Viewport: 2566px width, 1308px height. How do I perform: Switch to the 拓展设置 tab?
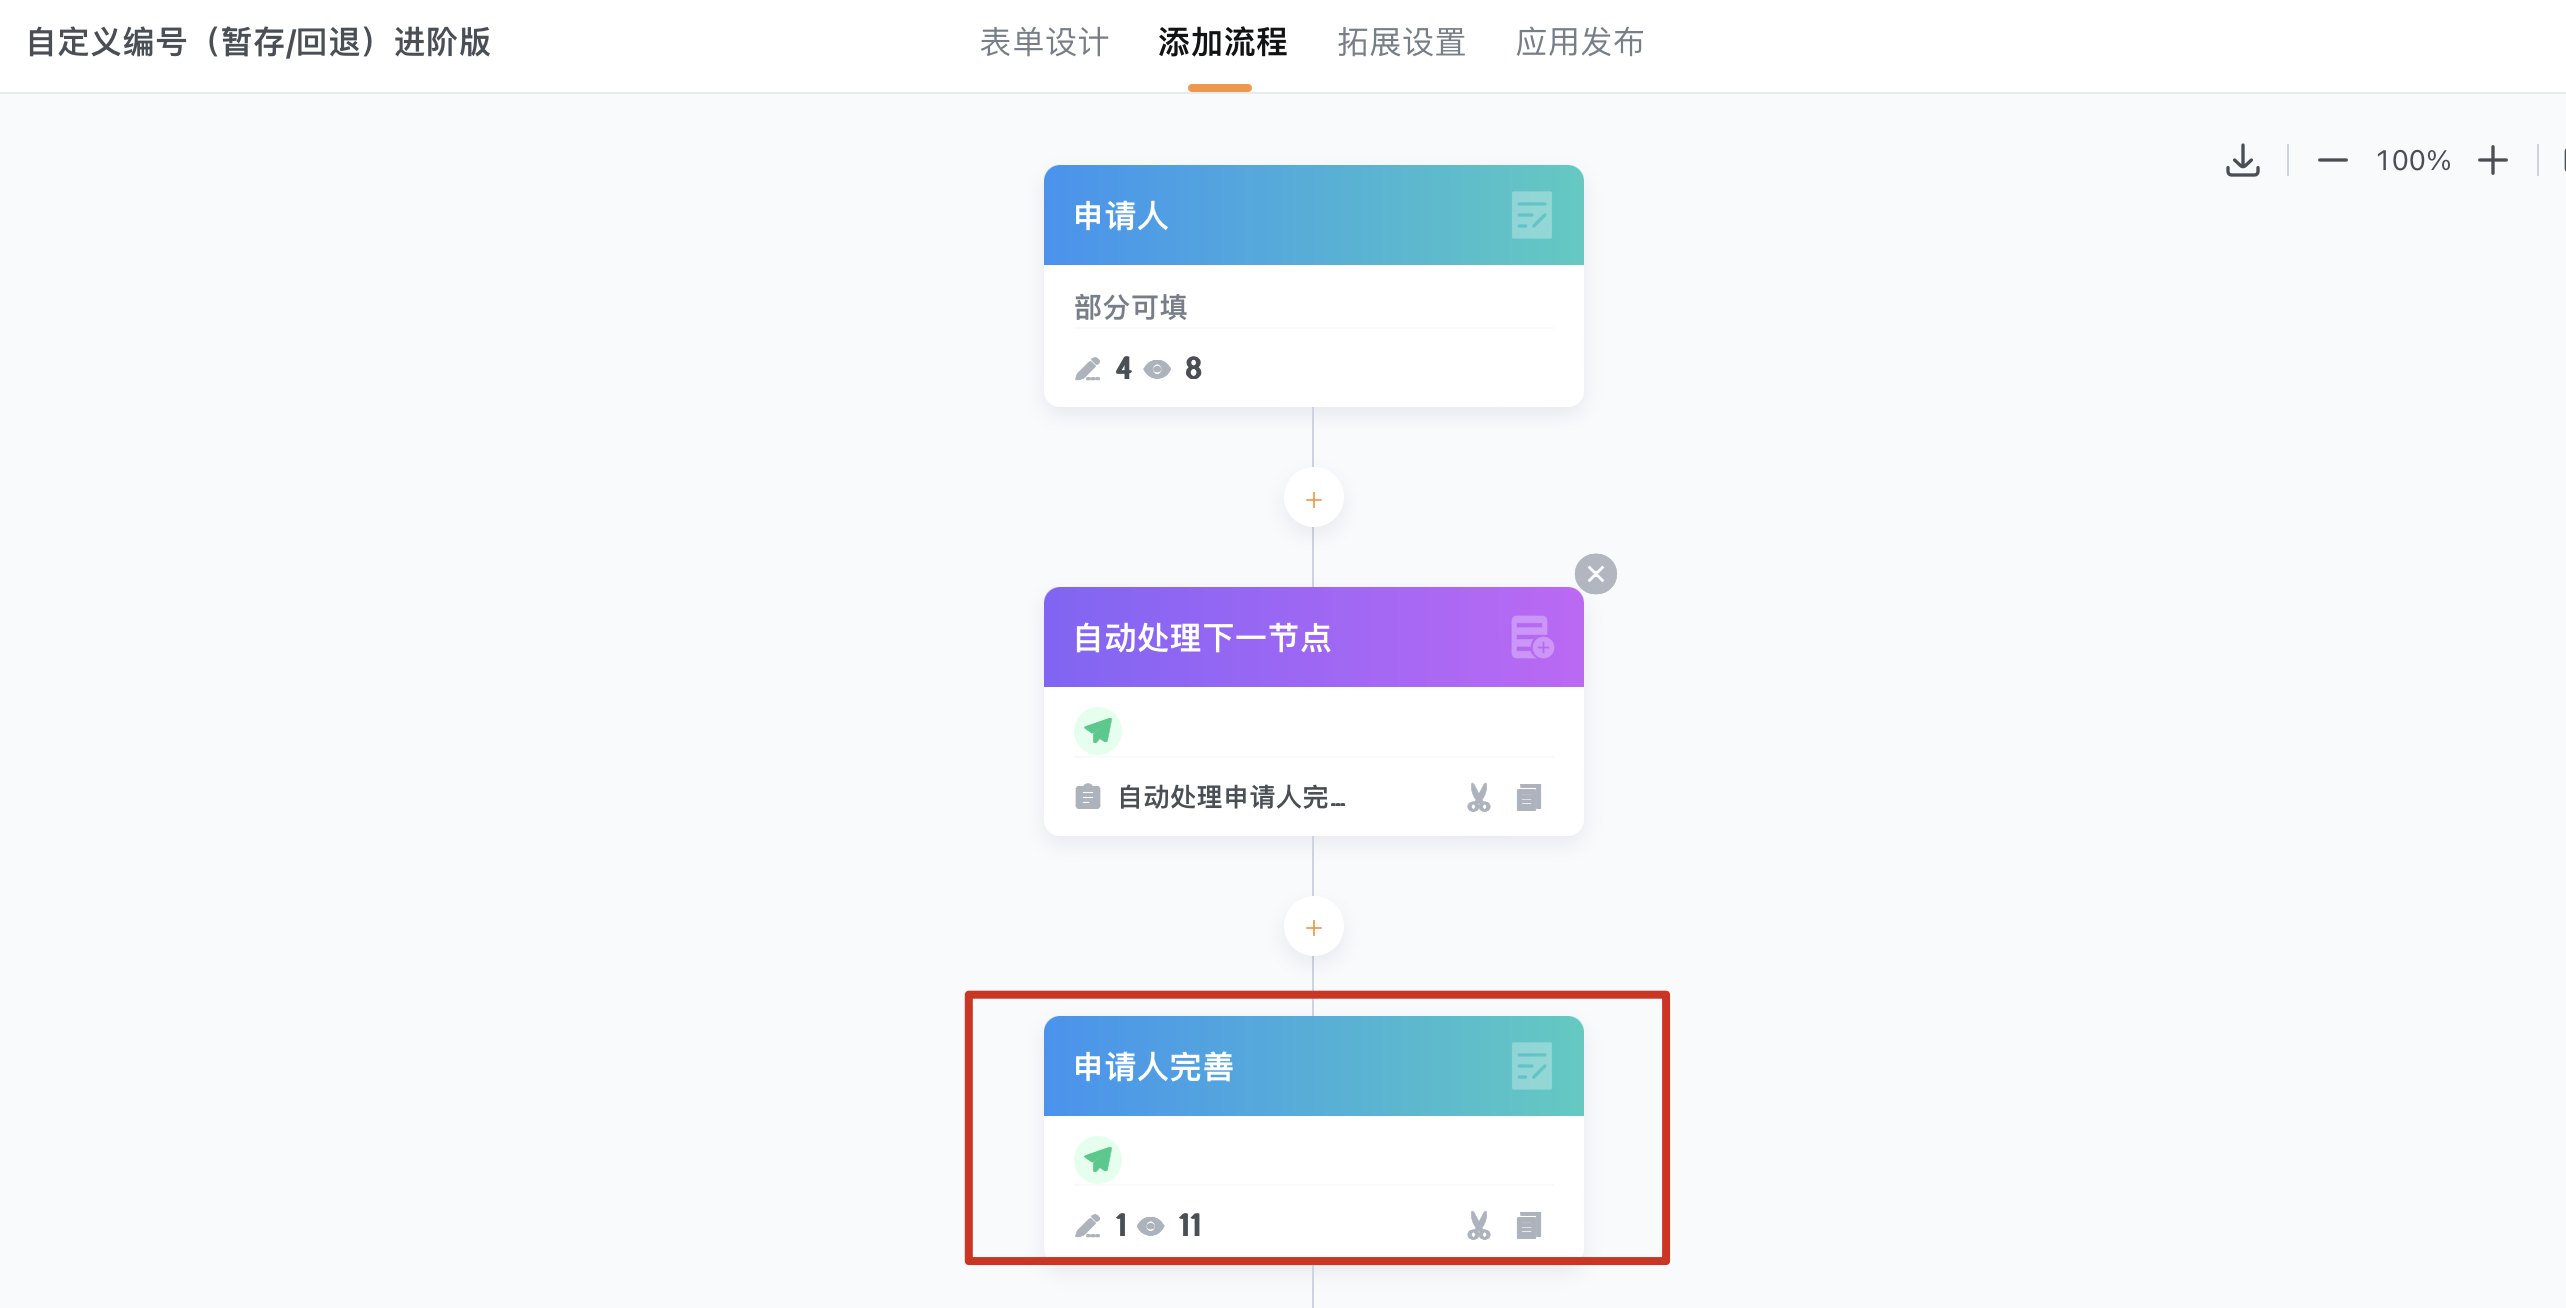tap(1401, 42)
